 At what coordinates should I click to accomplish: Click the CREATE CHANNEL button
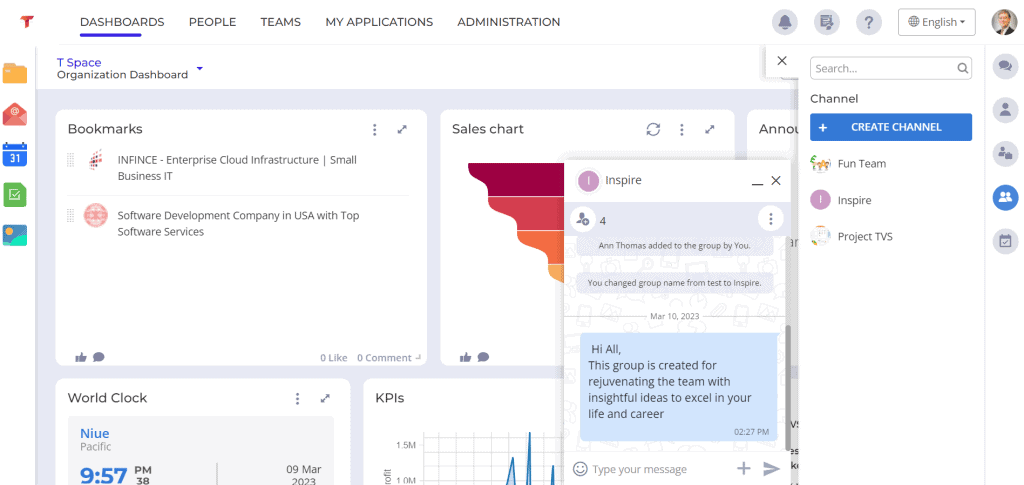pos(891,127)
